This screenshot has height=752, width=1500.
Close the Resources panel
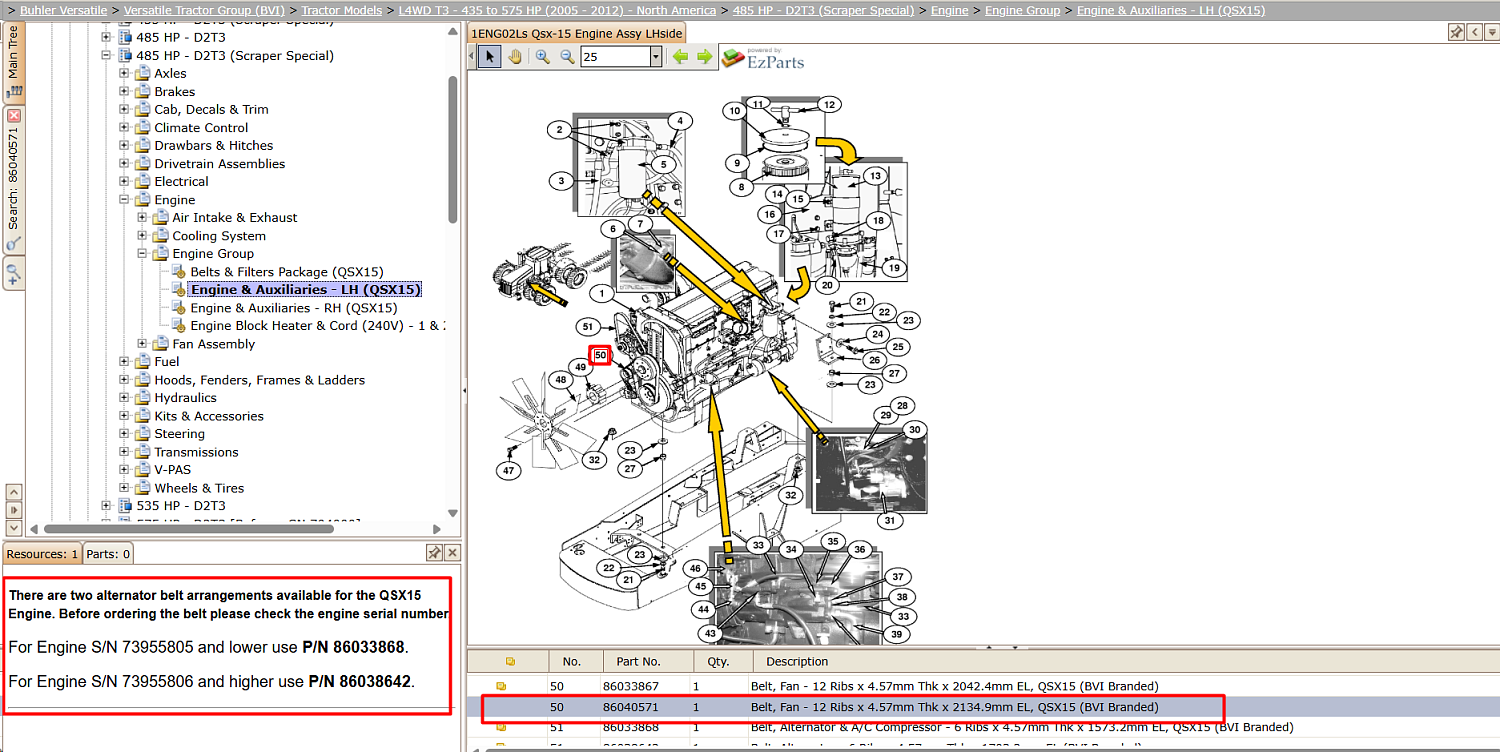click(452, 553)
